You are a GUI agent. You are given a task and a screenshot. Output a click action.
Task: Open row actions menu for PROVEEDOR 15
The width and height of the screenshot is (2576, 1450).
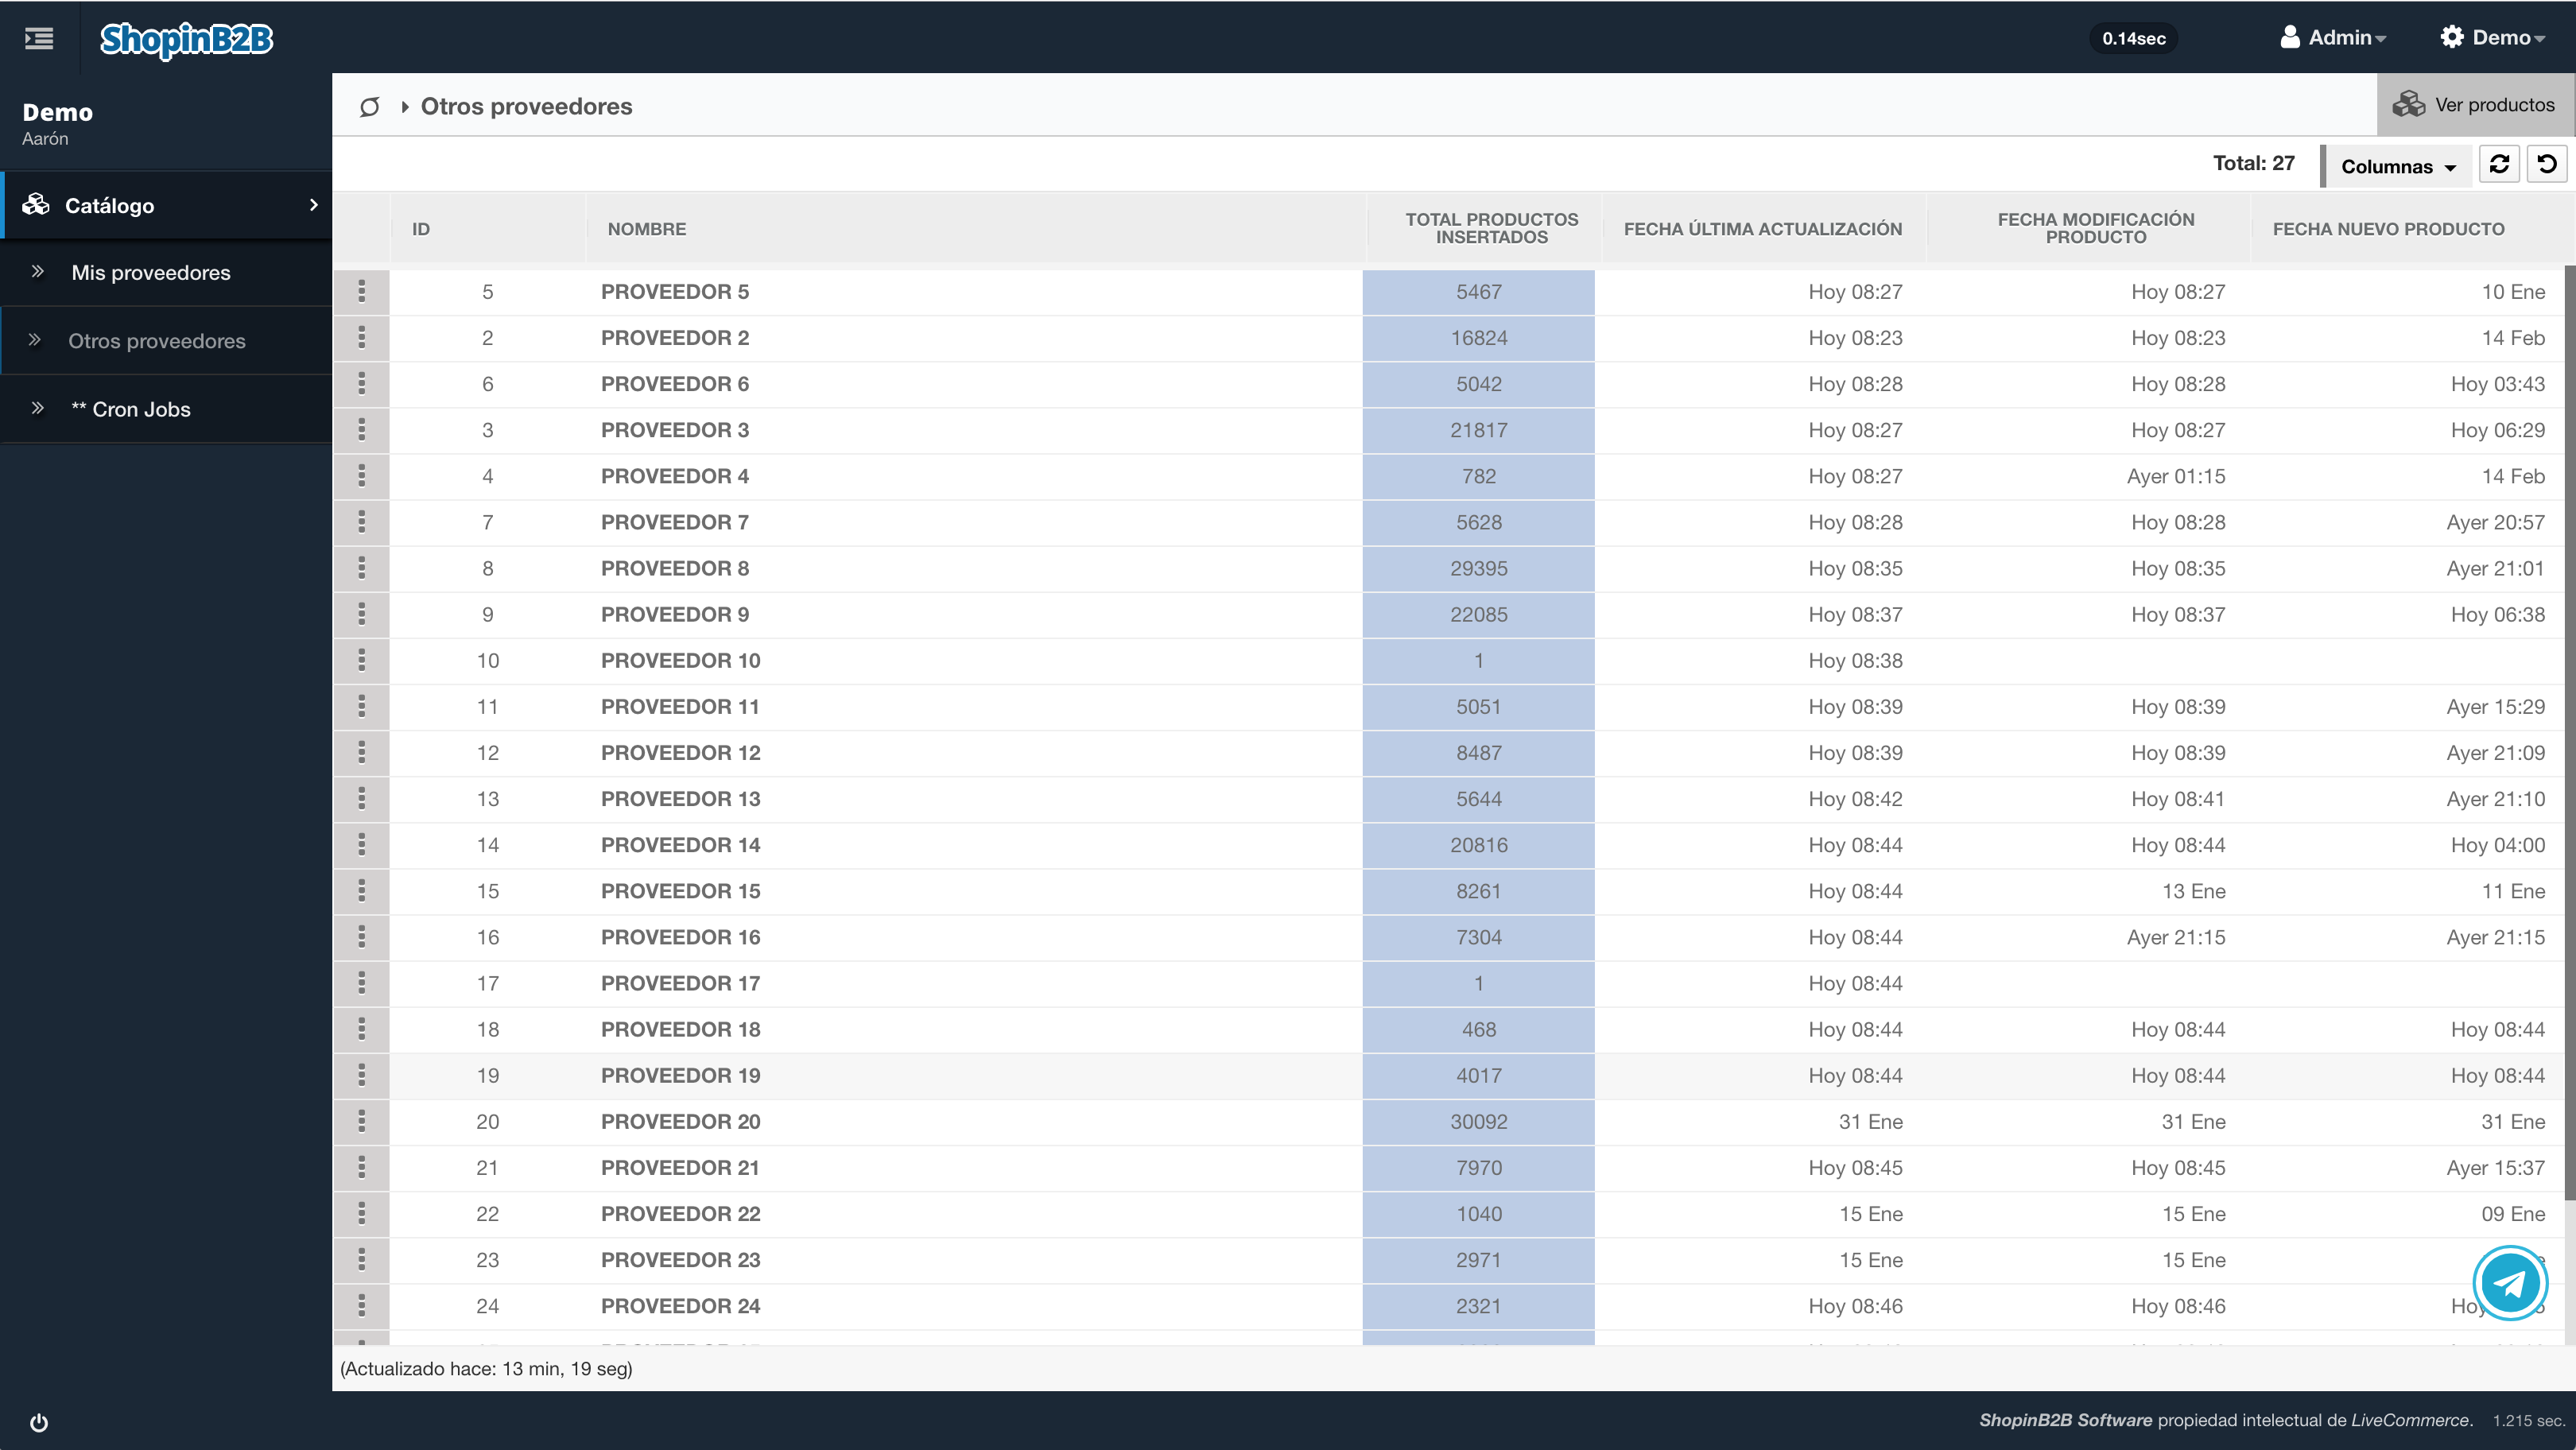(x=362, y=891)
